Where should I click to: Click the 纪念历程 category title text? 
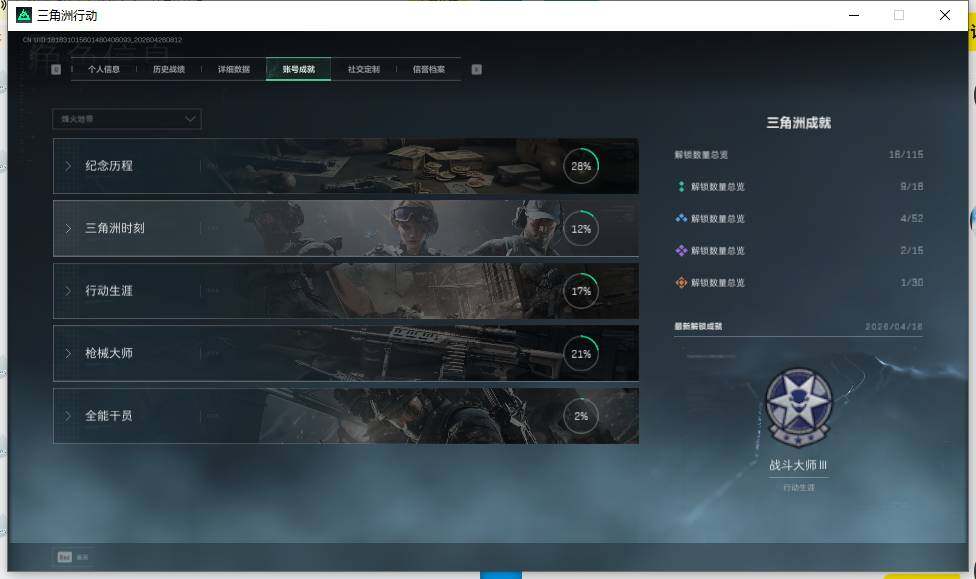pyautogui.click(x=109, y=166)
